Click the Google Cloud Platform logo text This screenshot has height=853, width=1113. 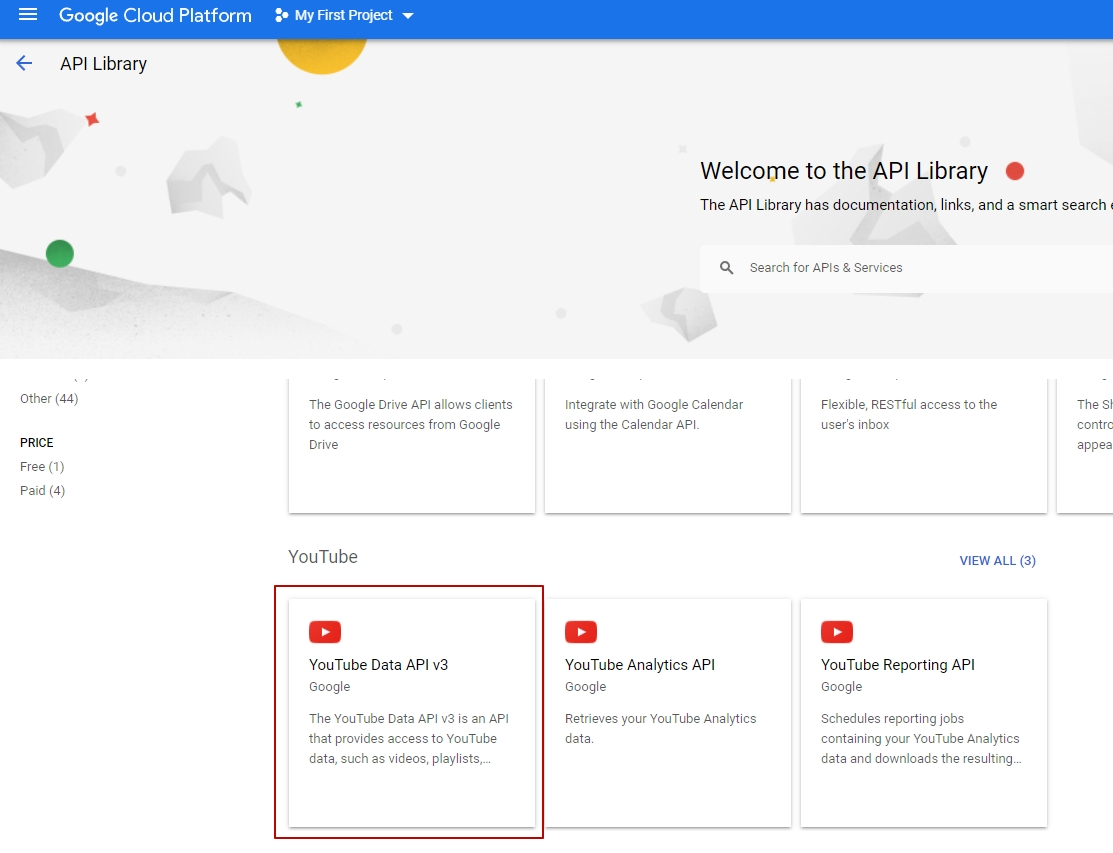(x=155, y=16)
